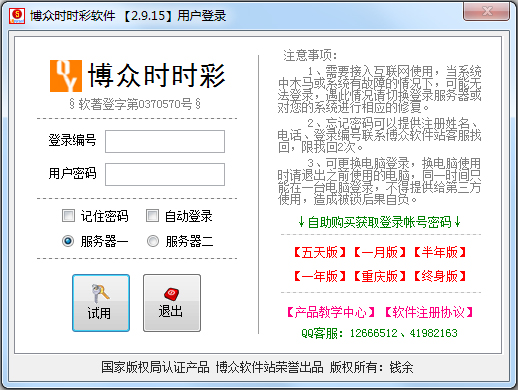Open the 【重庆版】 purchase link
Image resolution: width=518 pixels, height=390 pixels.
tap(379, 276)
